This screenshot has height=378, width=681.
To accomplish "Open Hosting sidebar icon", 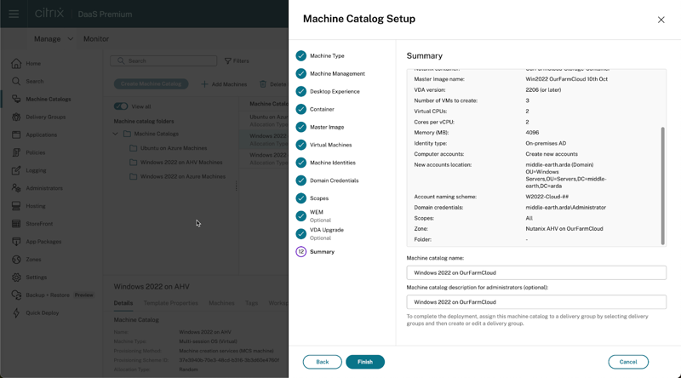I will point(16,206).
